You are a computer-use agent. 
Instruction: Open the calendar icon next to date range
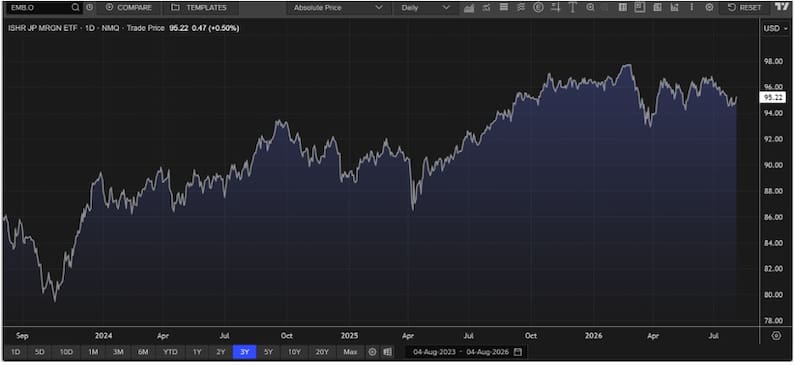click(518, 352)
